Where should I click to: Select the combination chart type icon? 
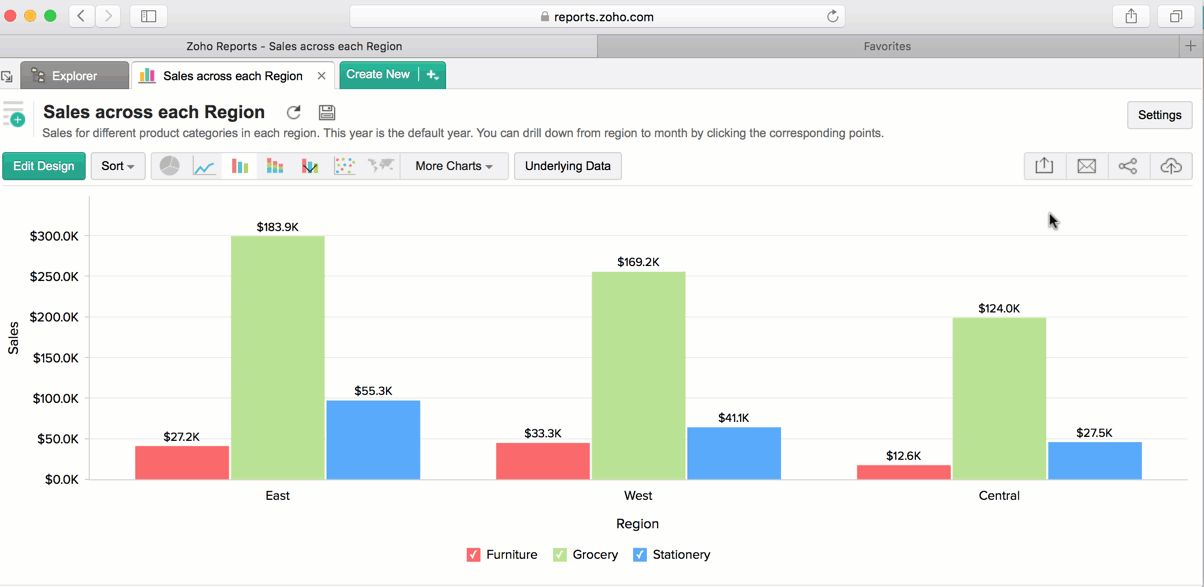pos(310,166)
